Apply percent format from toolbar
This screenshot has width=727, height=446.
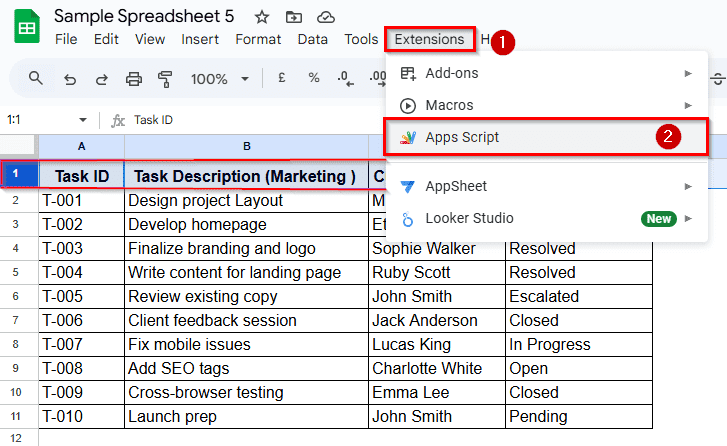313,78
